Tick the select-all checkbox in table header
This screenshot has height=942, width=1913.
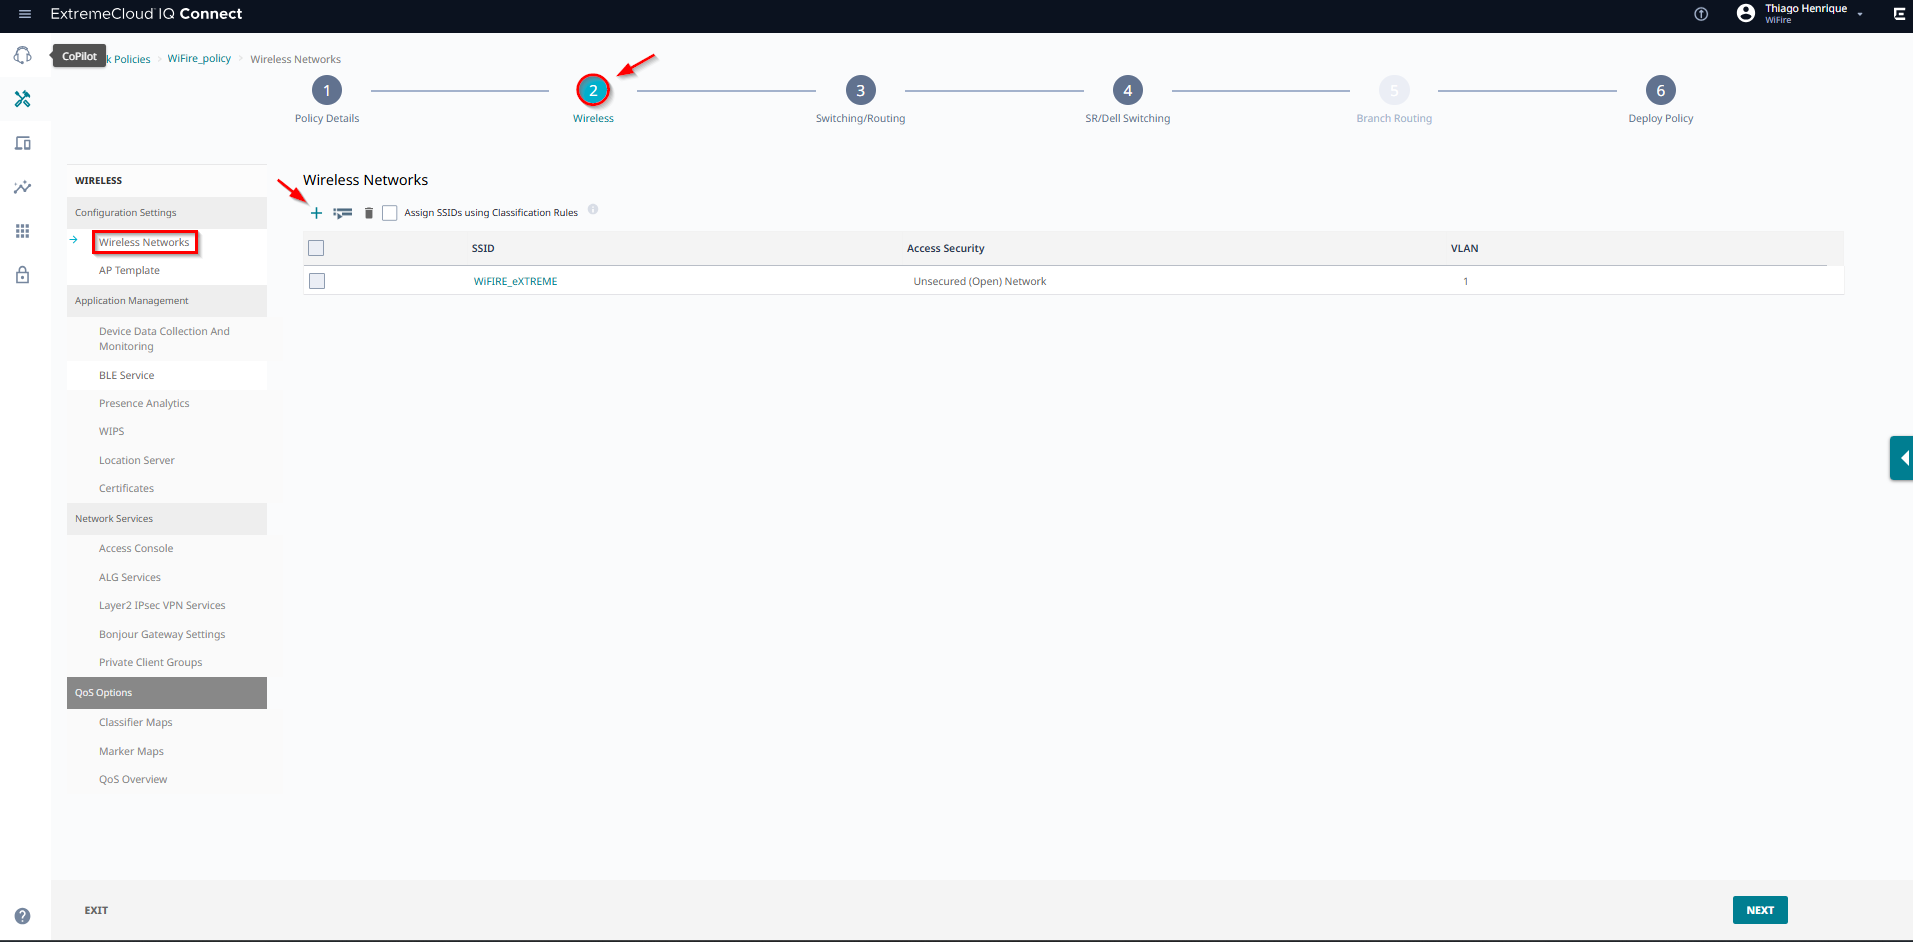pos(316,248)
